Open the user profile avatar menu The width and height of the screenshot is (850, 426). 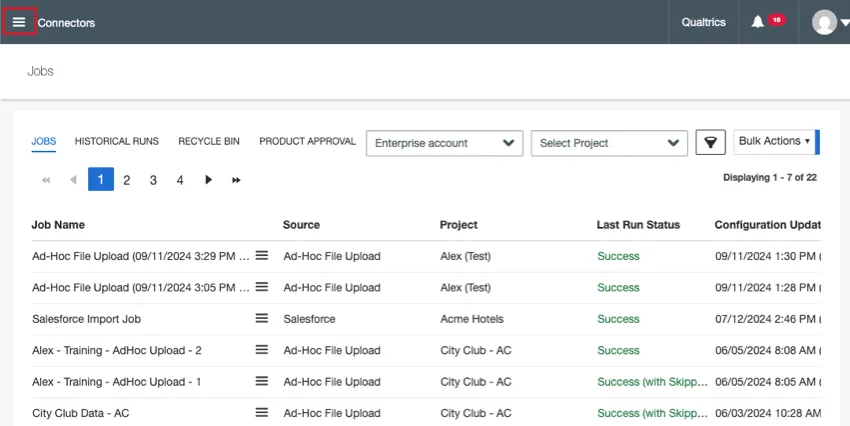[x=824, y=22]
